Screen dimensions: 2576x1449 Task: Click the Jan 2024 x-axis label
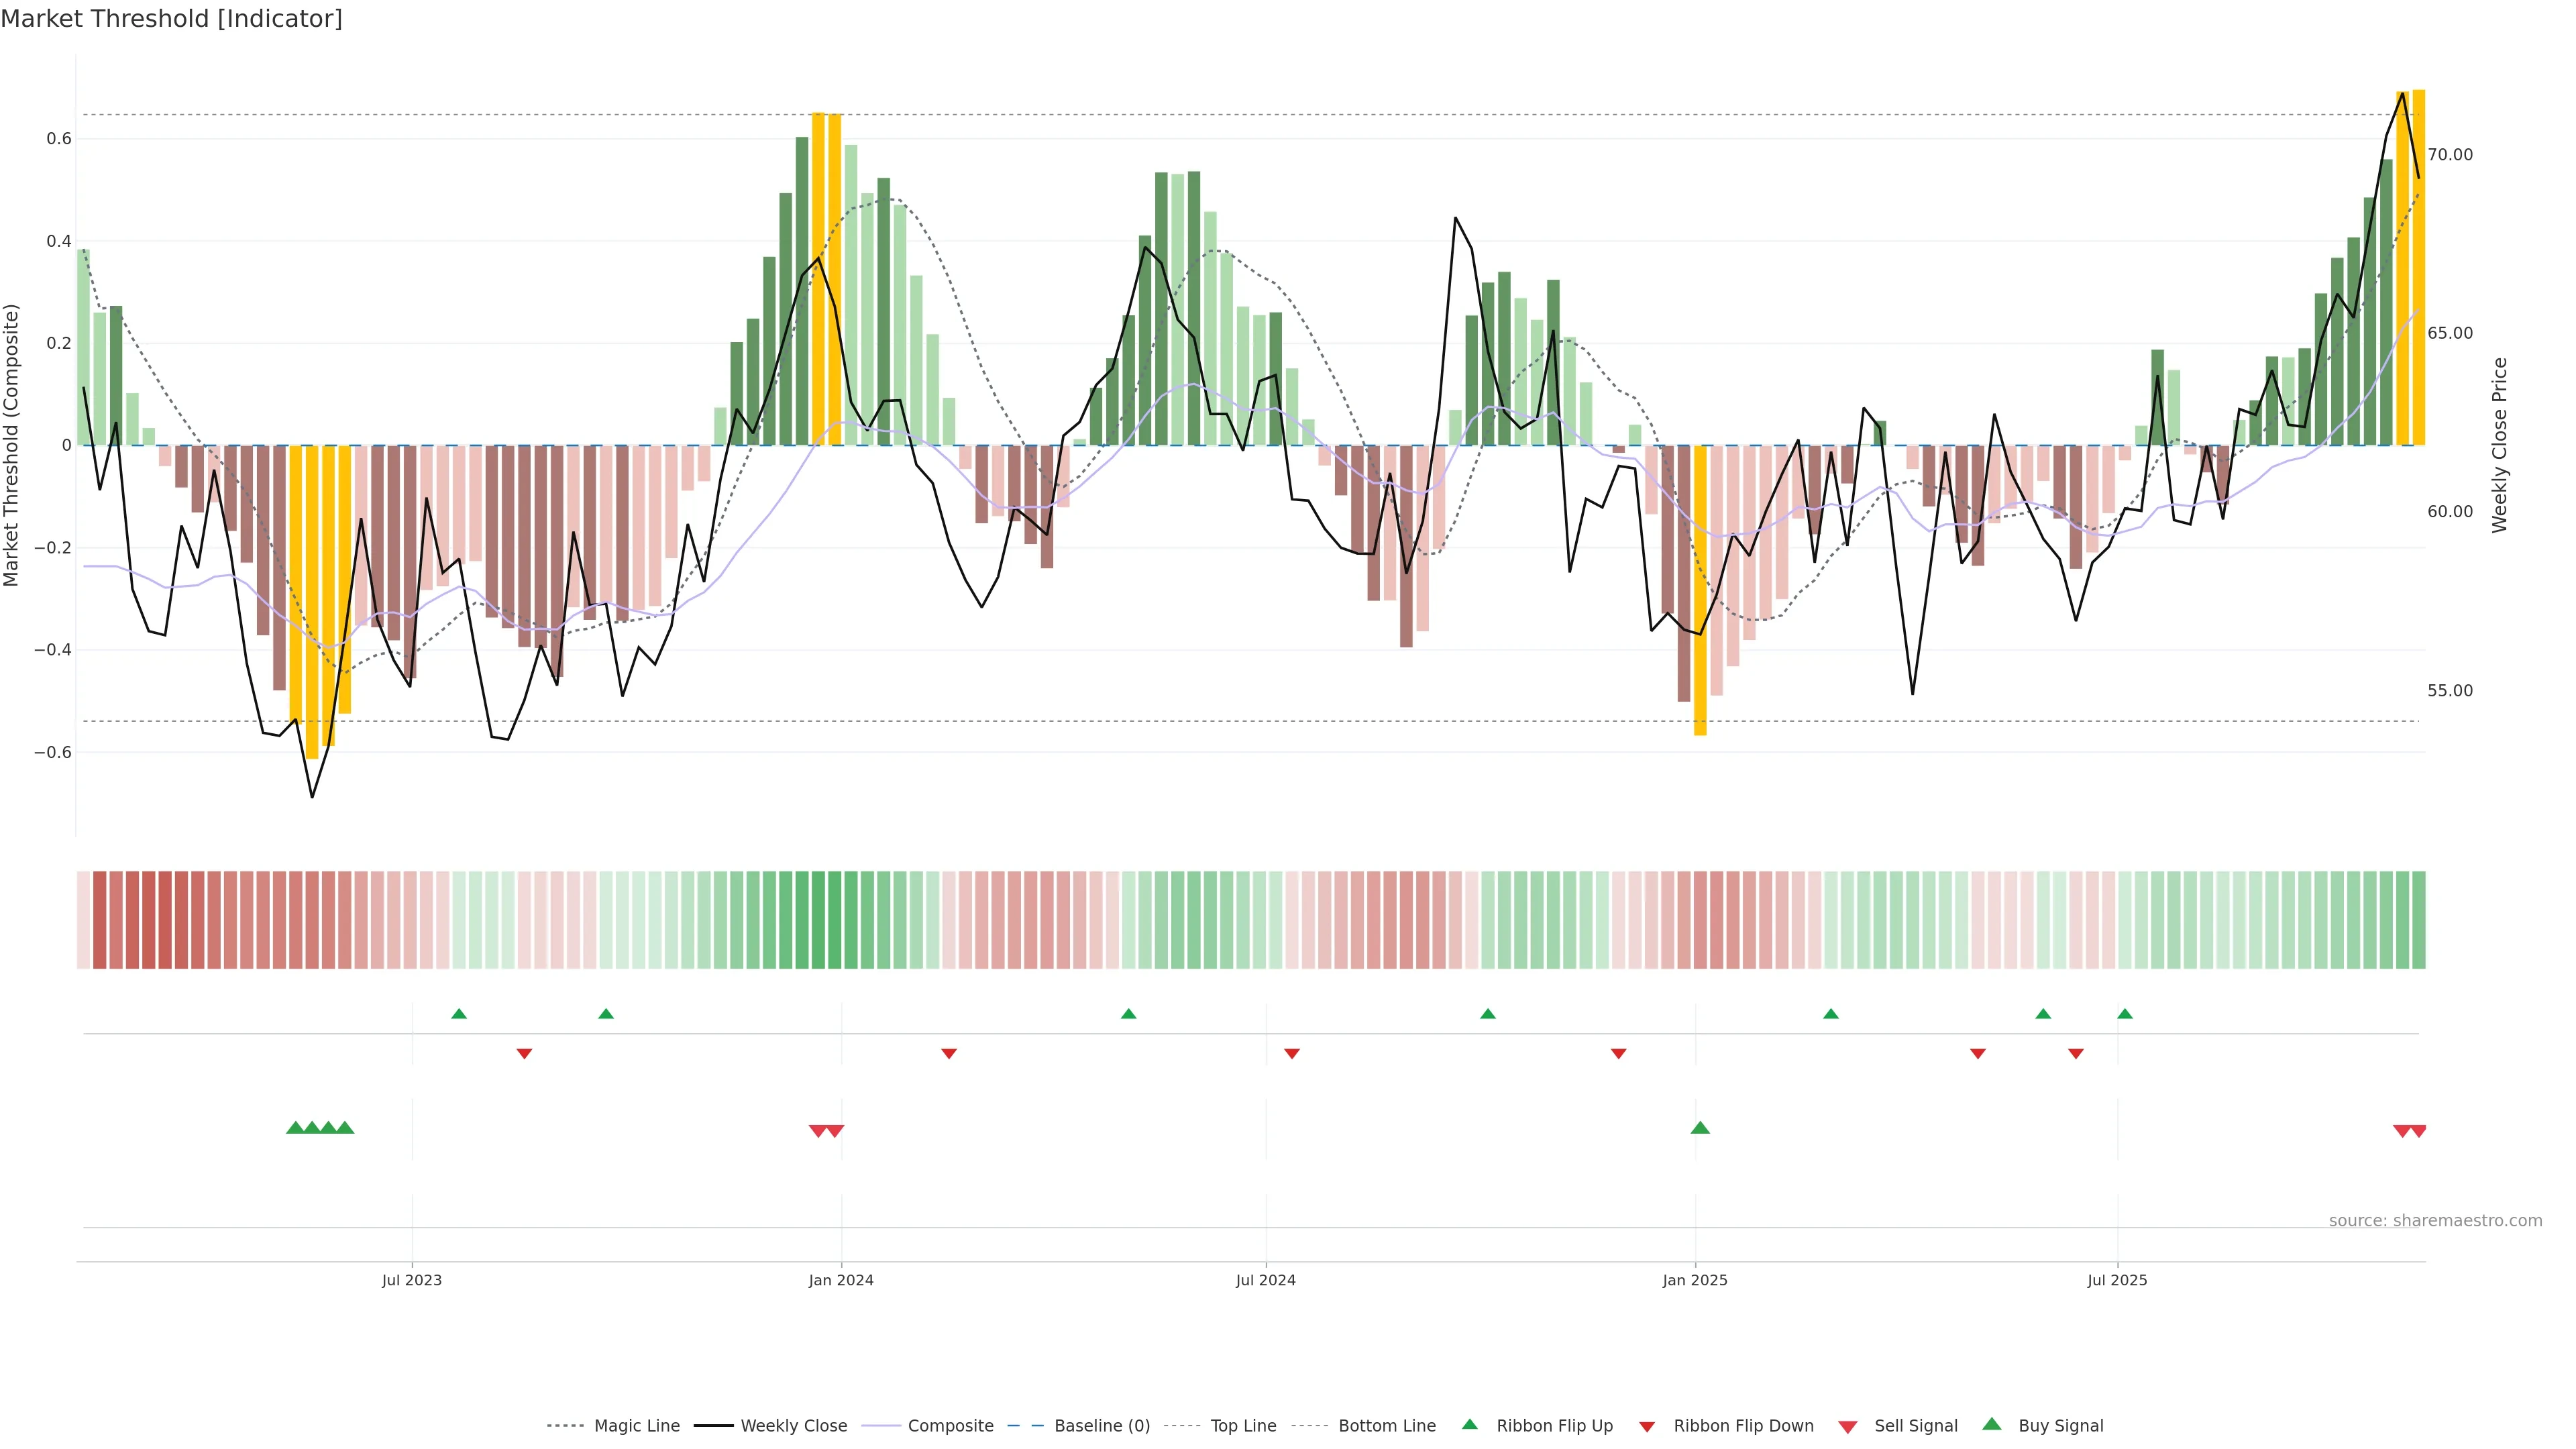coord(841,1280)
